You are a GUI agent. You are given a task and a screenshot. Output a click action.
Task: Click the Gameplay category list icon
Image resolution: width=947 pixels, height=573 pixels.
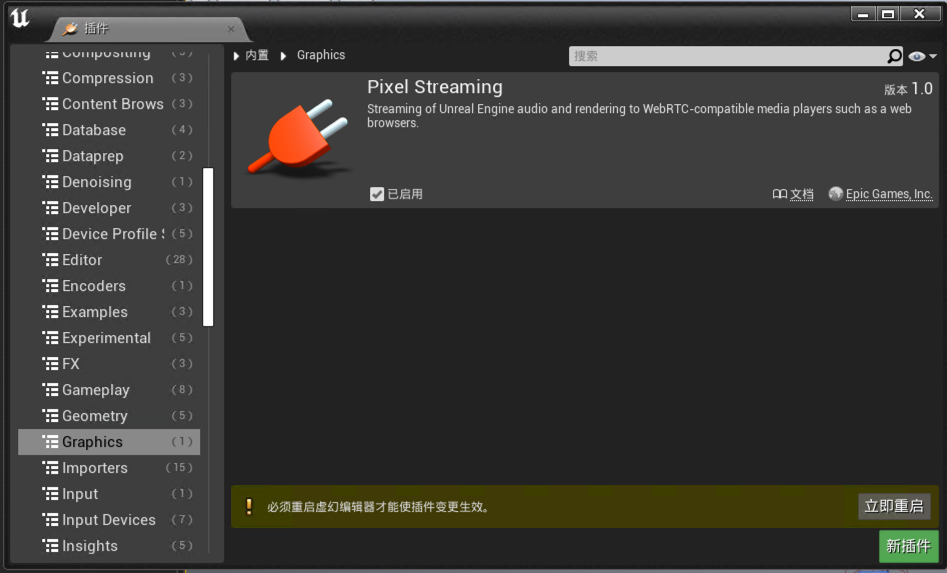tap(51, 389)
